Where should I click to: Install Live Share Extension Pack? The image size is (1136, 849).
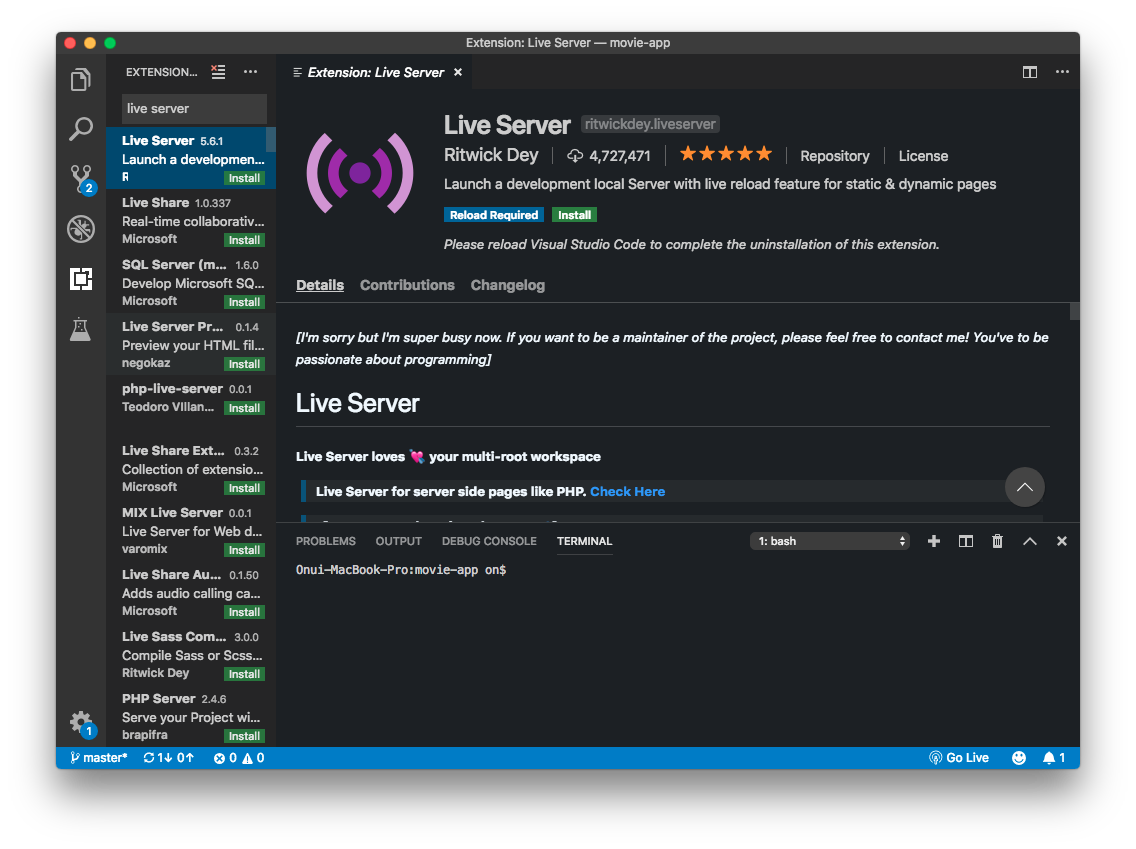pos(244,488)
